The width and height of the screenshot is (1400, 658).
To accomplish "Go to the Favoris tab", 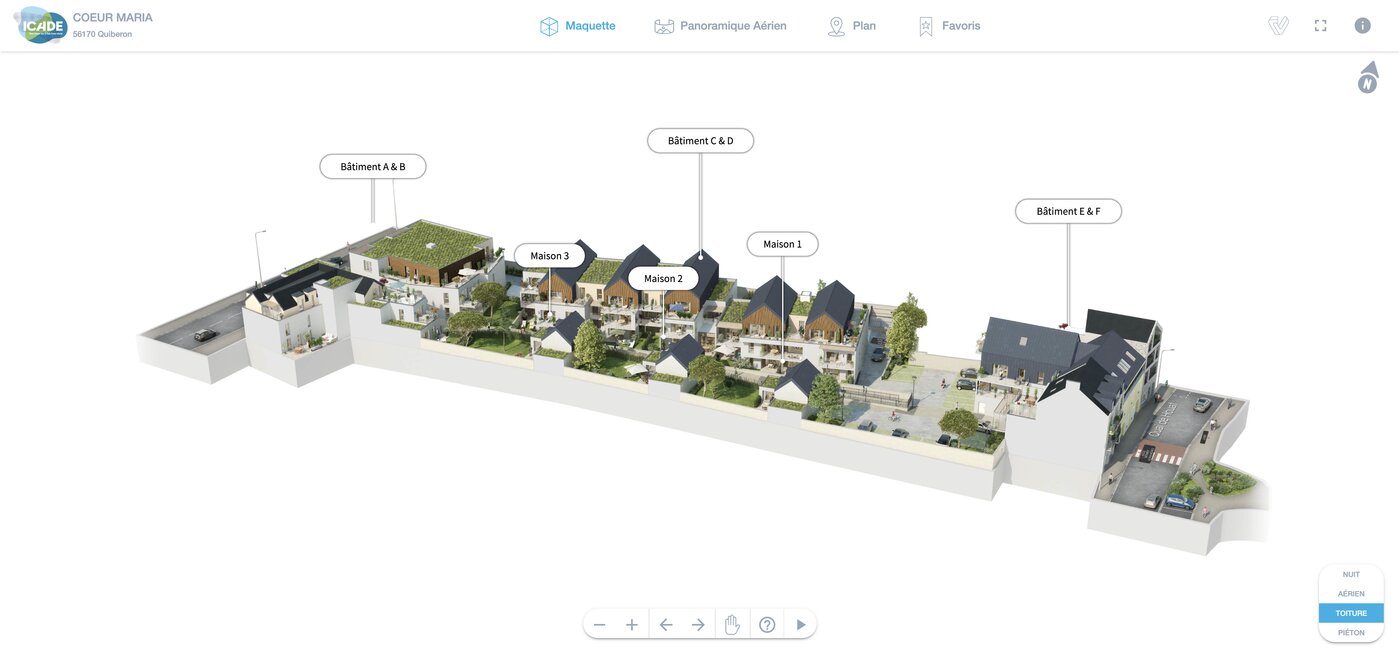I will 949,26.
